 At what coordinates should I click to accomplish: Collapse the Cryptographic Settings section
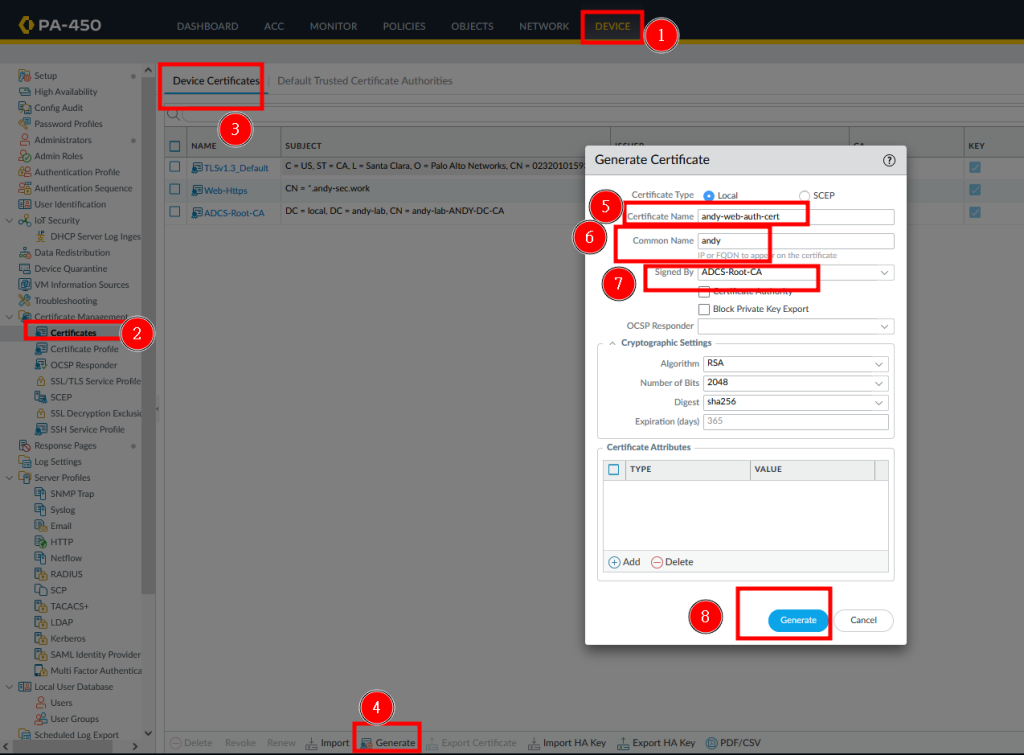[x=612, y=344]
